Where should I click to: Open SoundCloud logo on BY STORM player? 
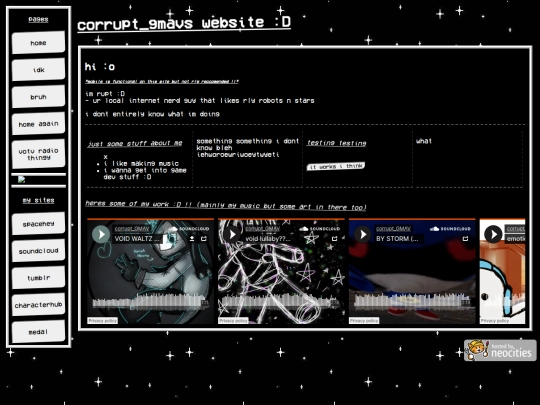tap(450, 229)
